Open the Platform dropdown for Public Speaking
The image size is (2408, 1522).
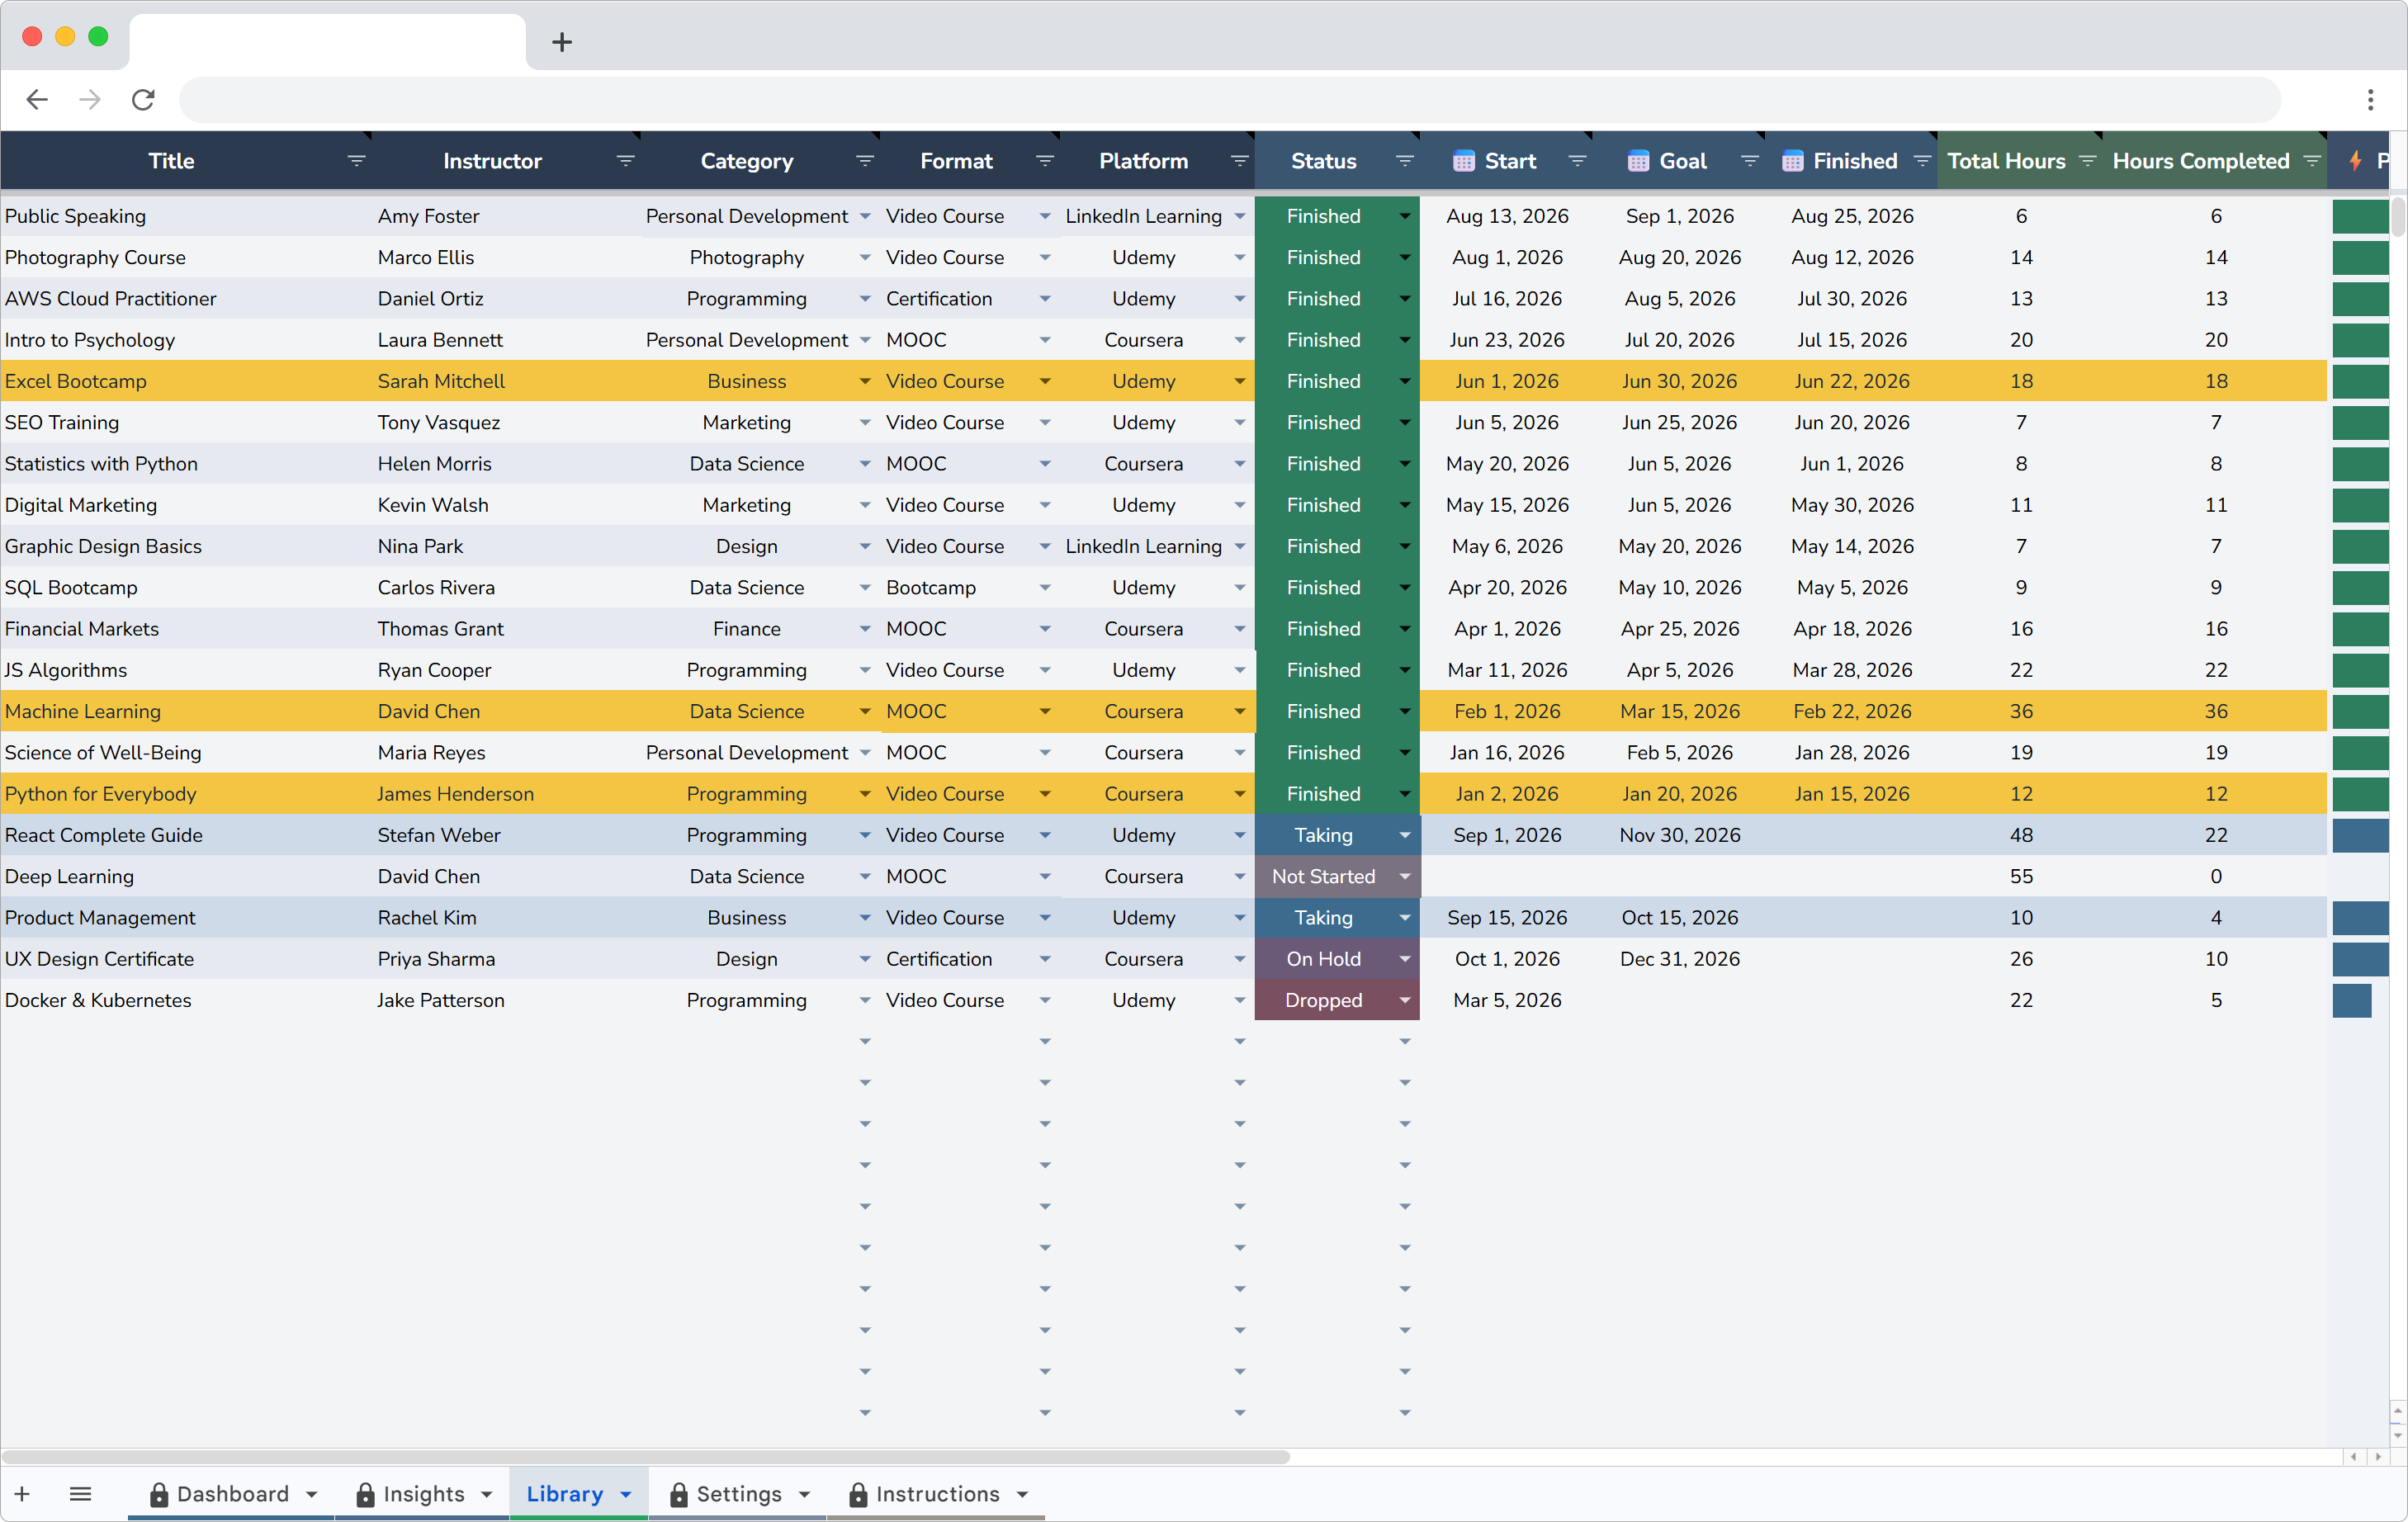pyautogui.click(x=1240, y=216)
